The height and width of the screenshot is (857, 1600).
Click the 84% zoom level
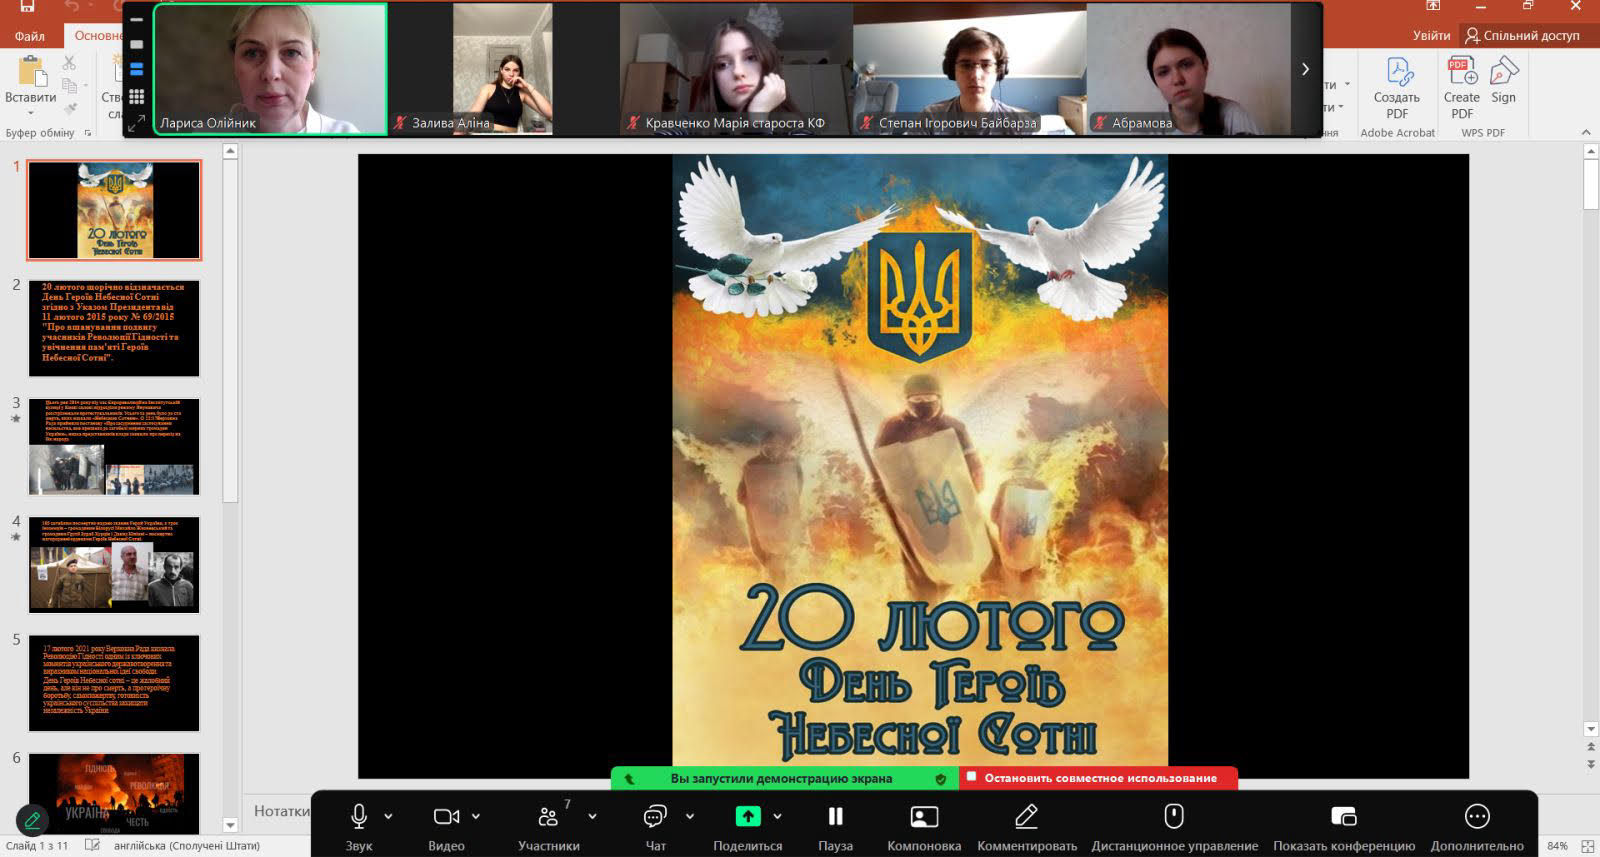pyautogui.click(x=1557, y=846)
